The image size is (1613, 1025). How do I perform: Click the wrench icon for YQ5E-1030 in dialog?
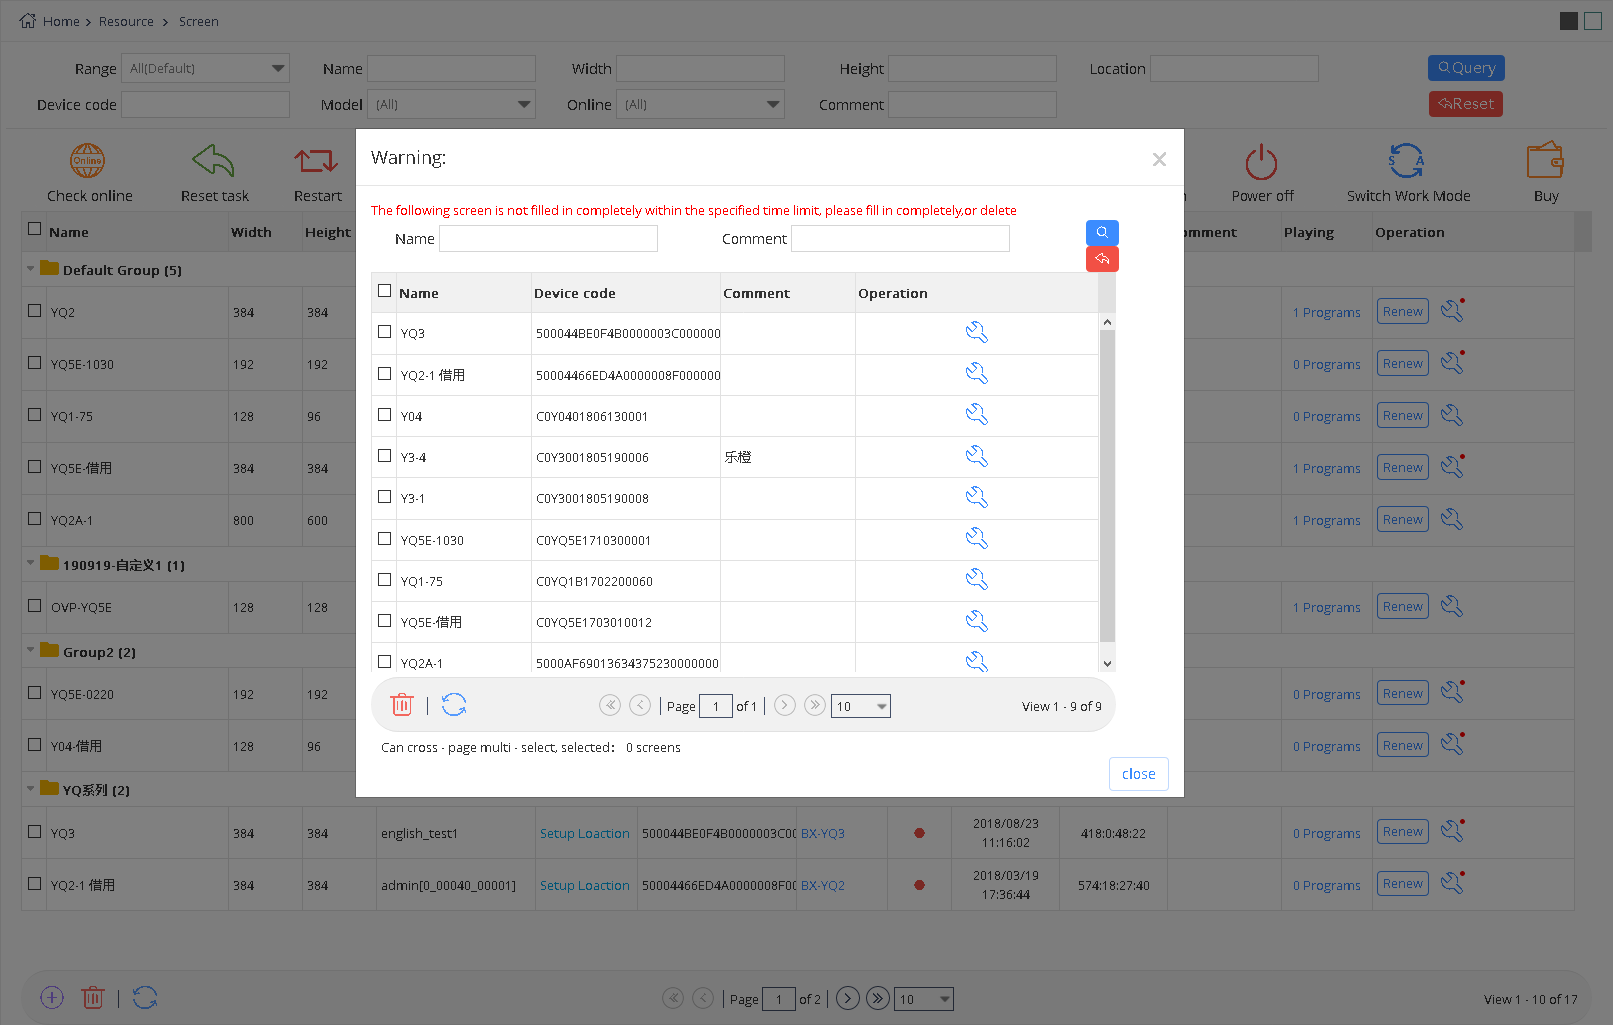point(977,539)
